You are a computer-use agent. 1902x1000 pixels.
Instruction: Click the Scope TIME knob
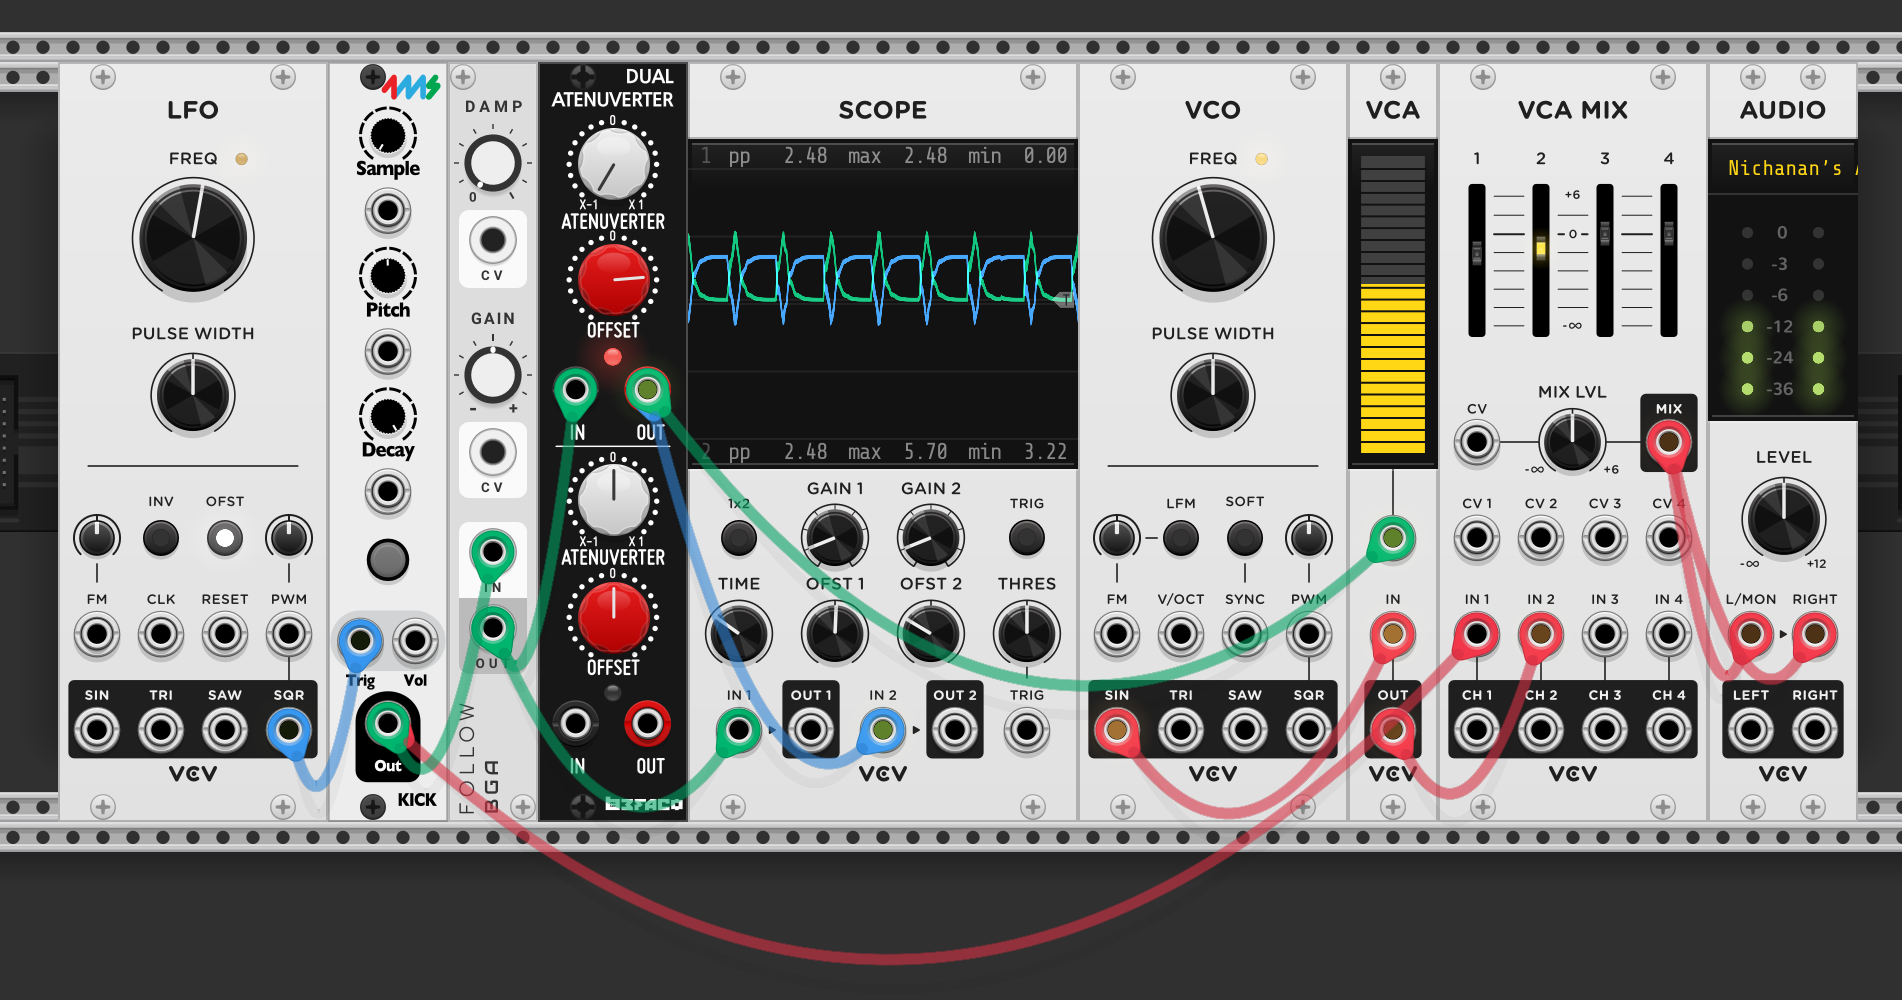(x=739, y=634)
